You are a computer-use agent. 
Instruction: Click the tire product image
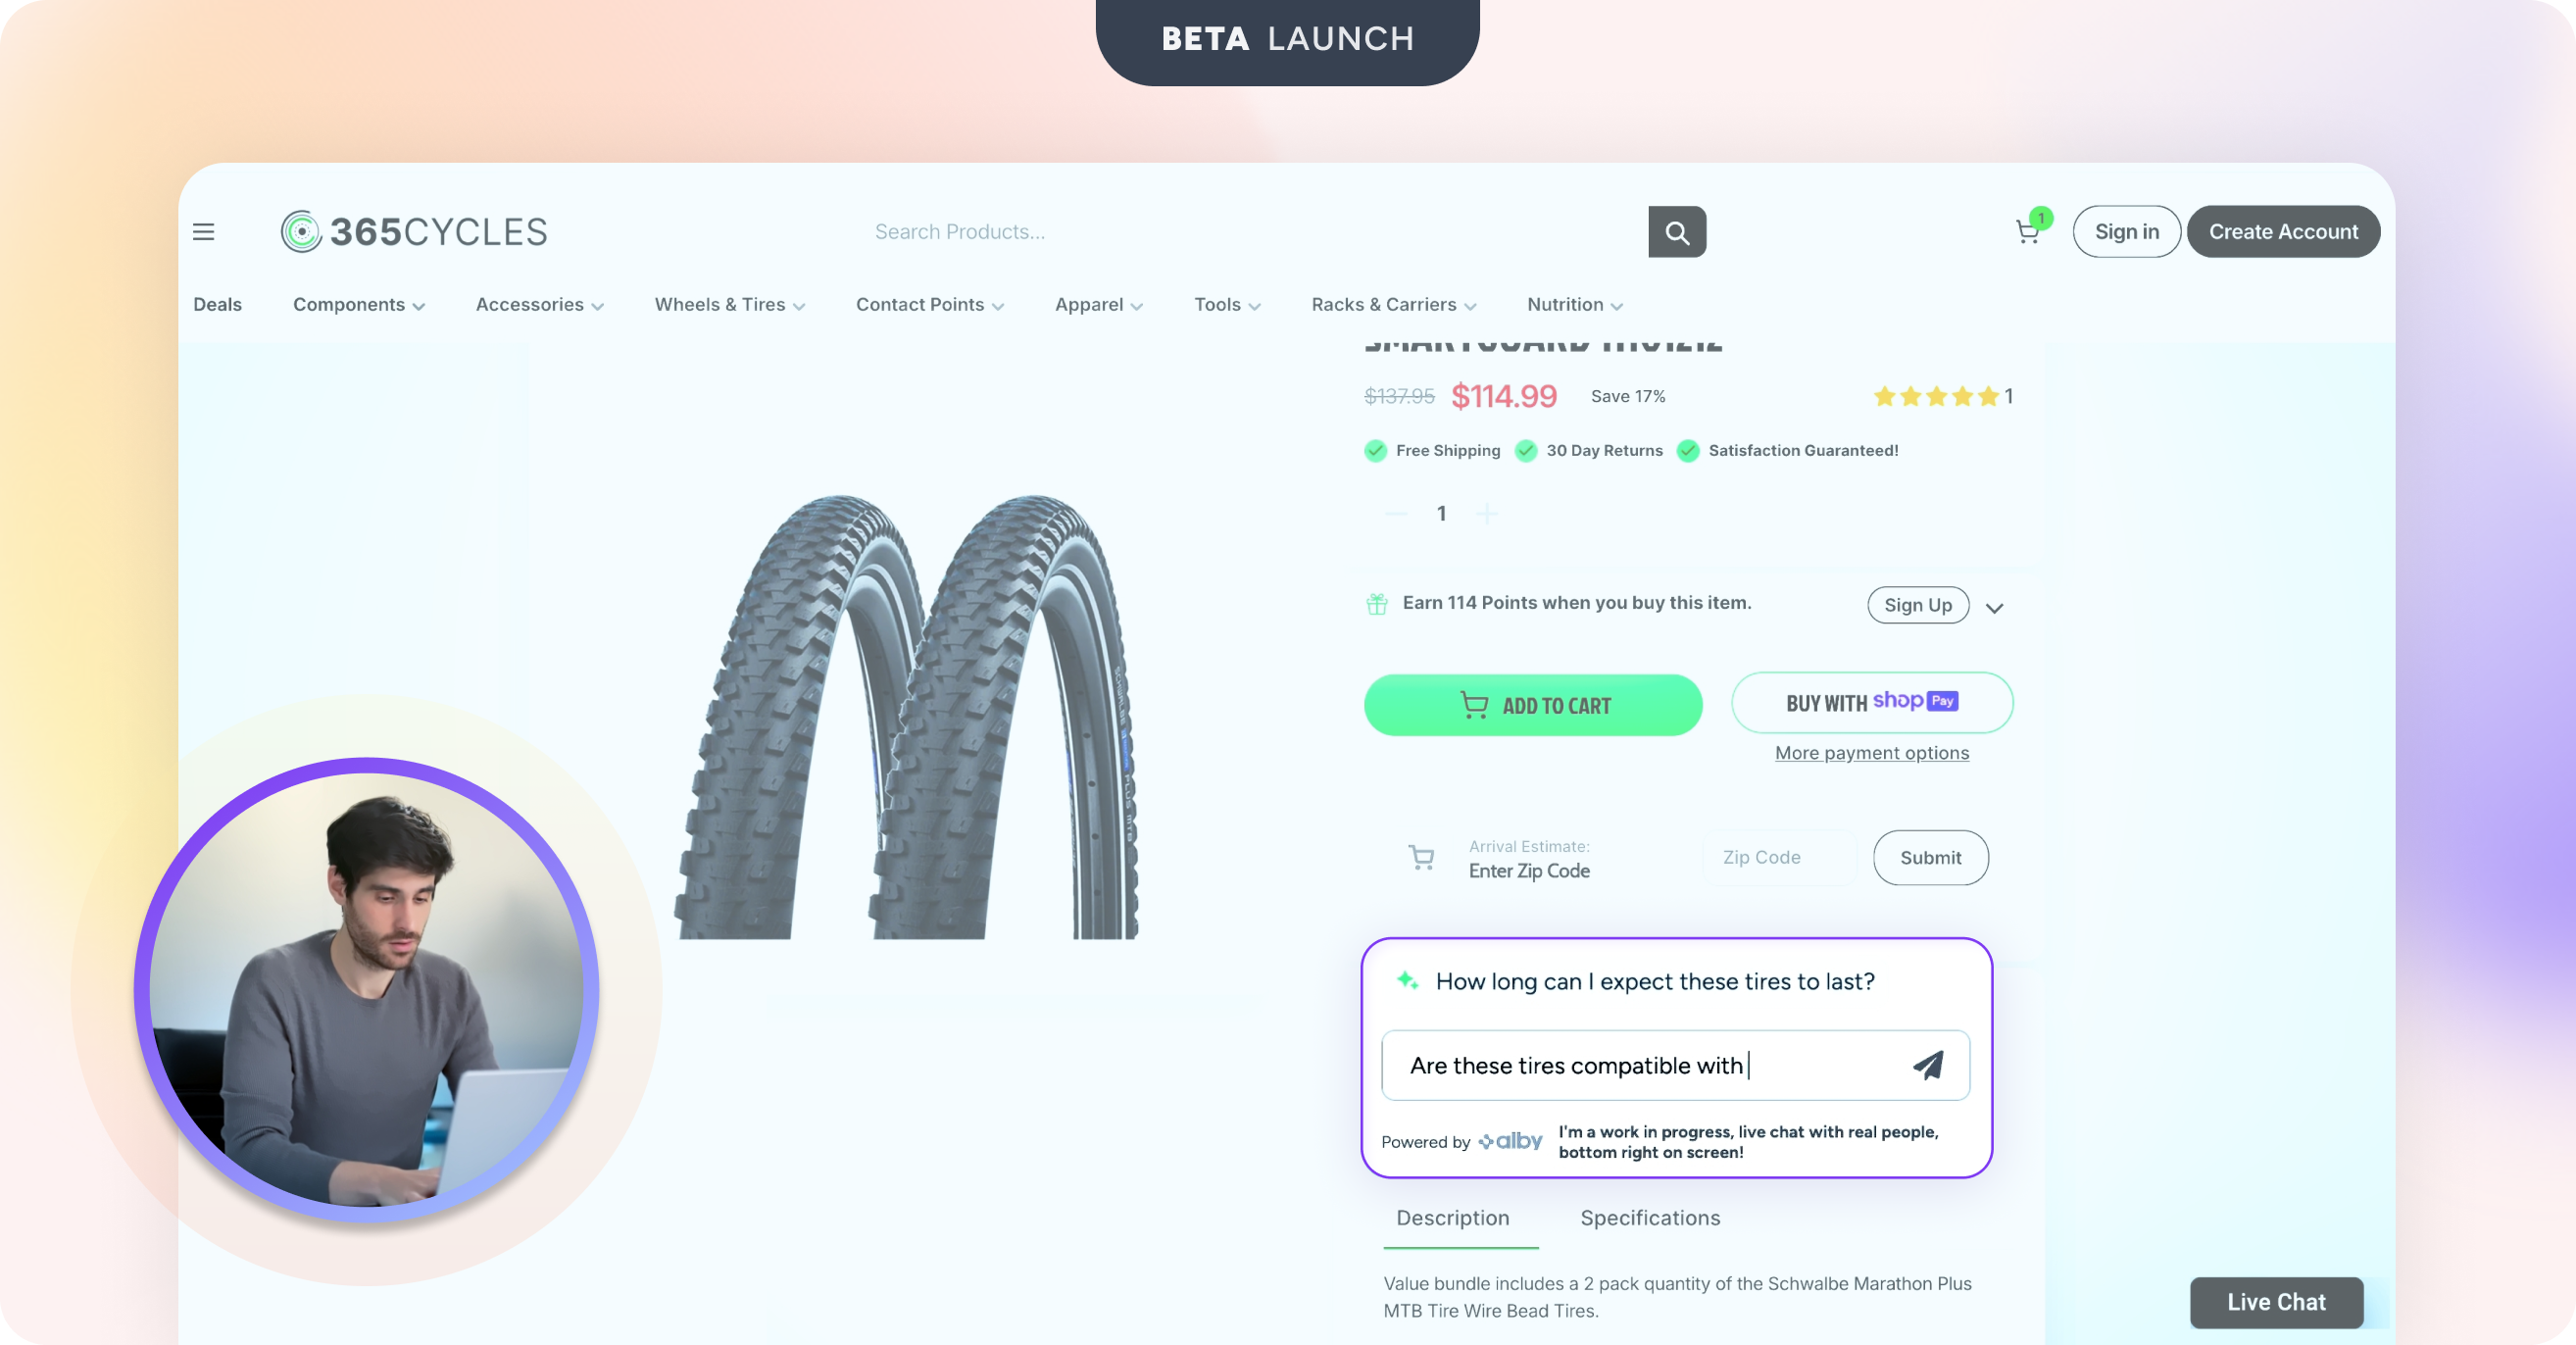click(907, 716)
